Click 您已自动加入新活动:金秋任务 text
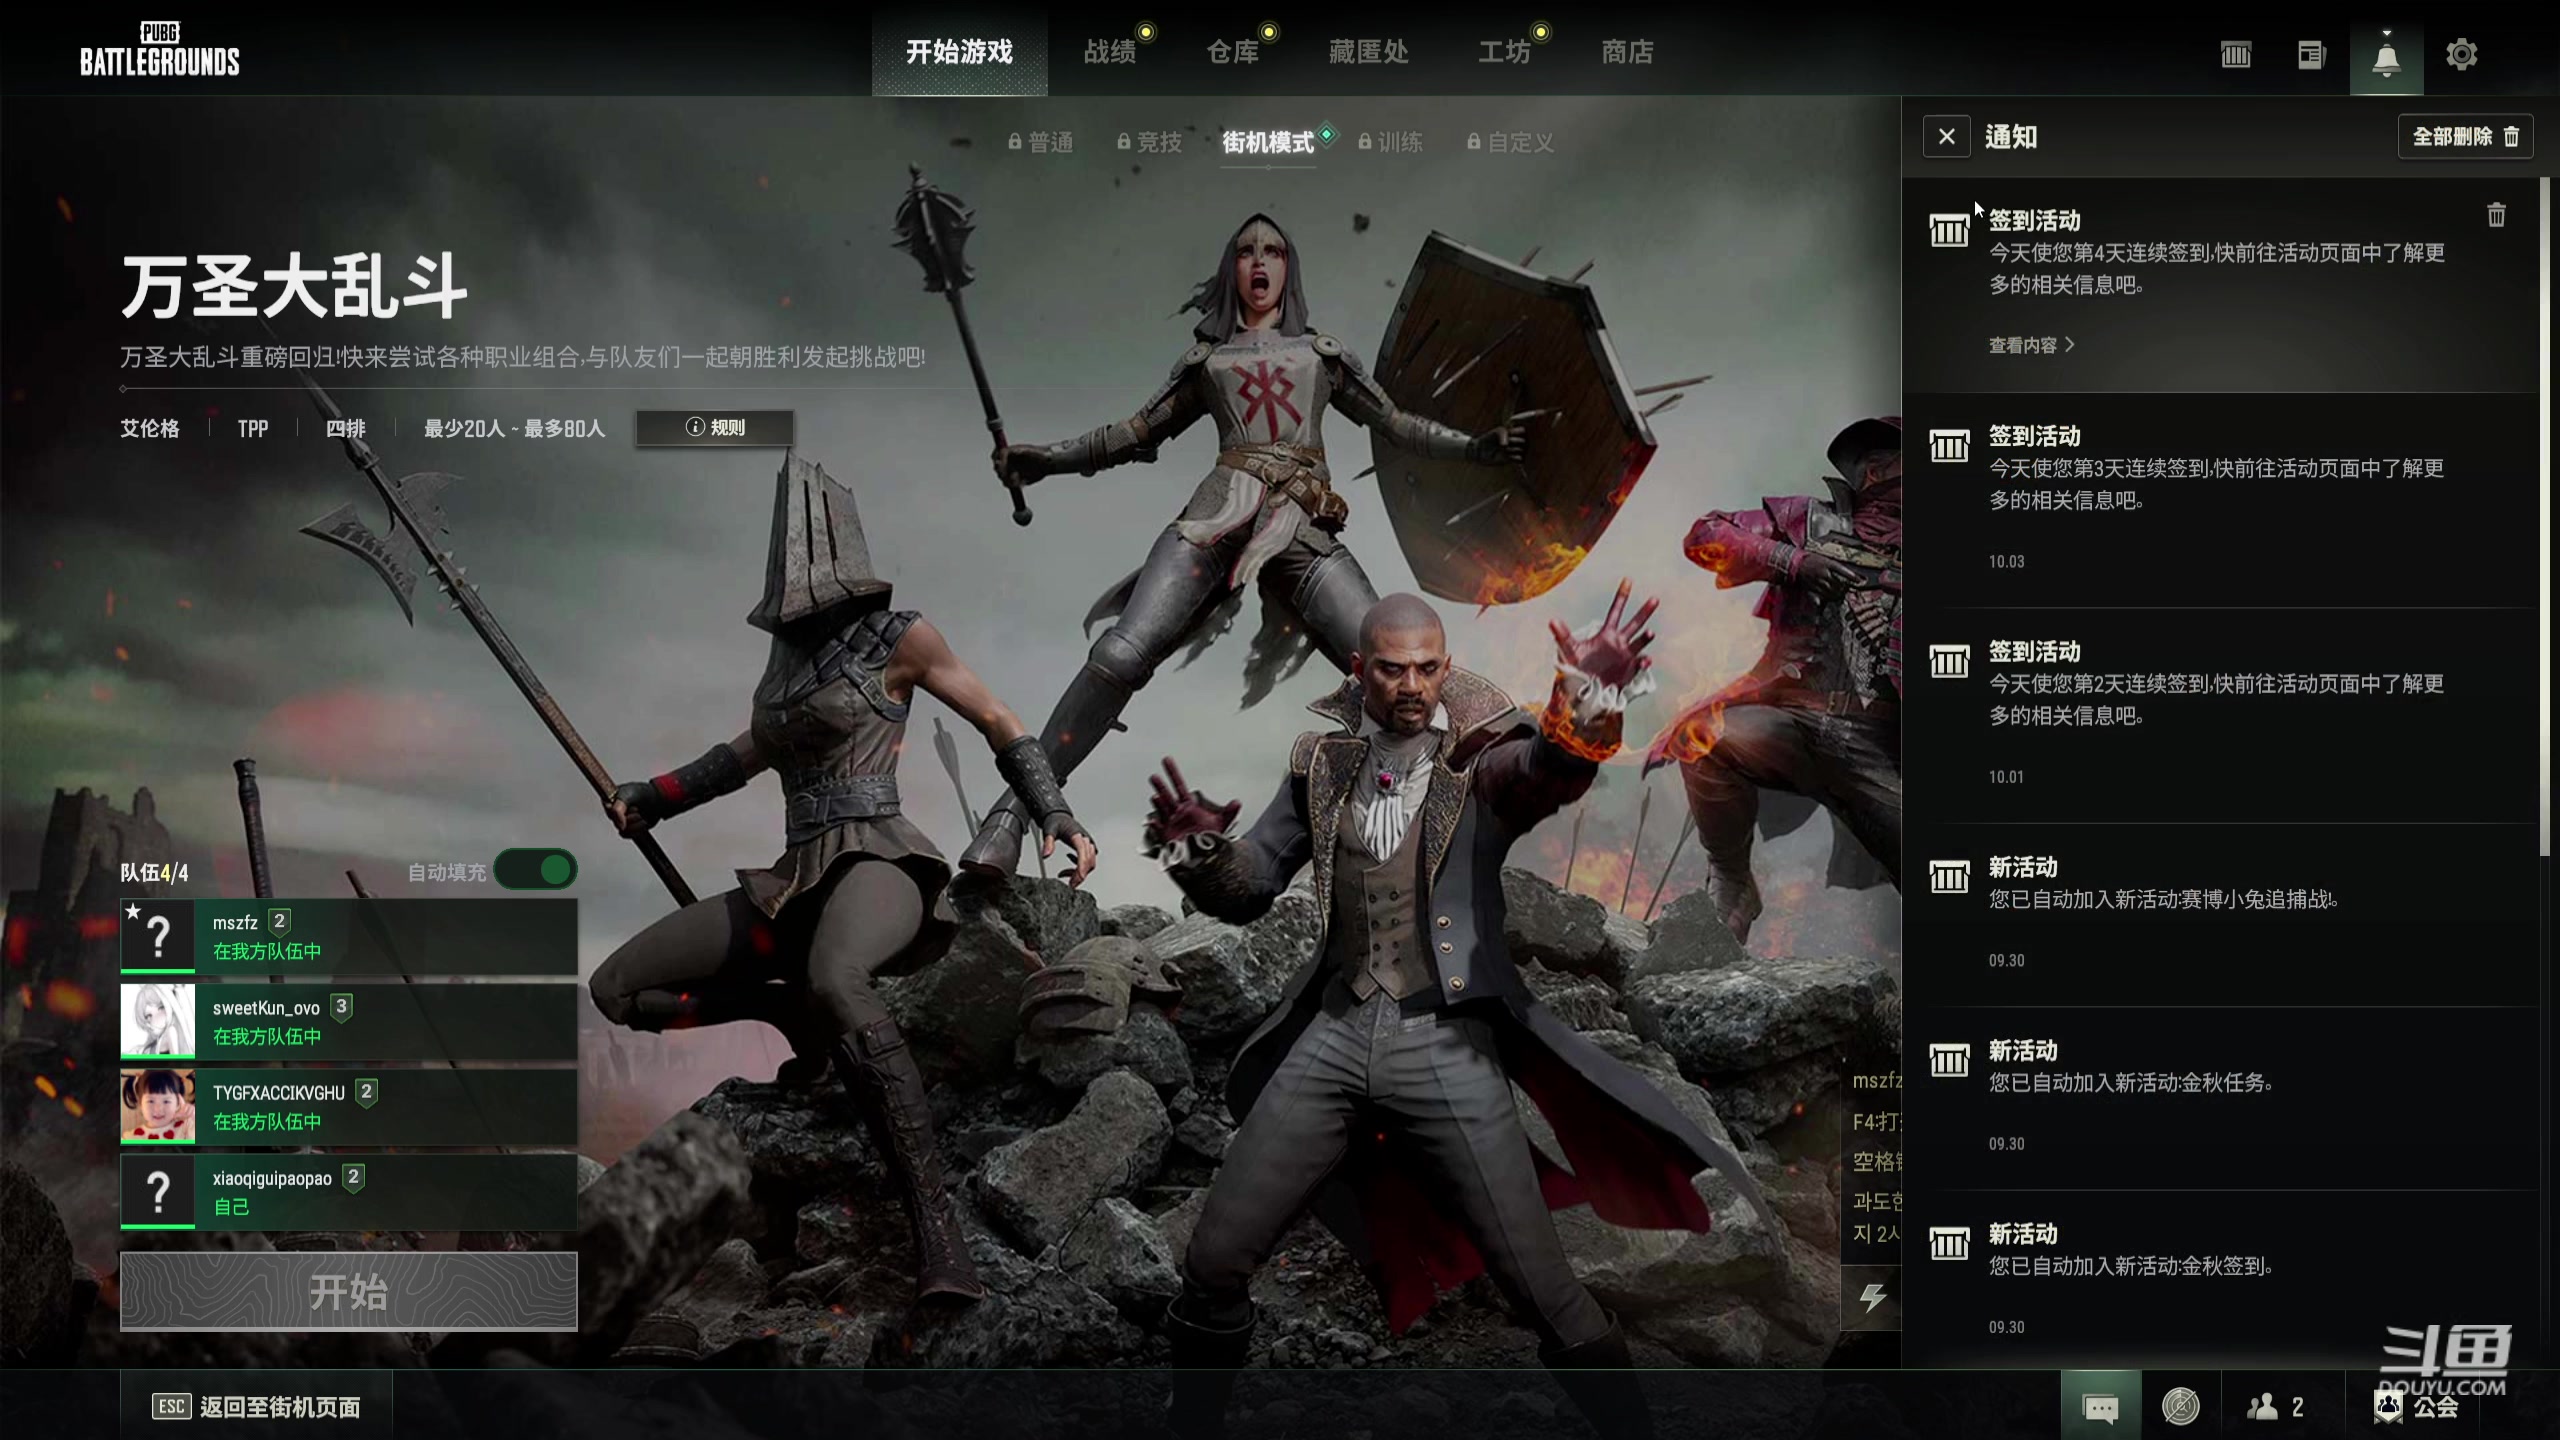Image resolution: width=2560 pixels, height=1440 pixels. click(x=2131, y=1083)
